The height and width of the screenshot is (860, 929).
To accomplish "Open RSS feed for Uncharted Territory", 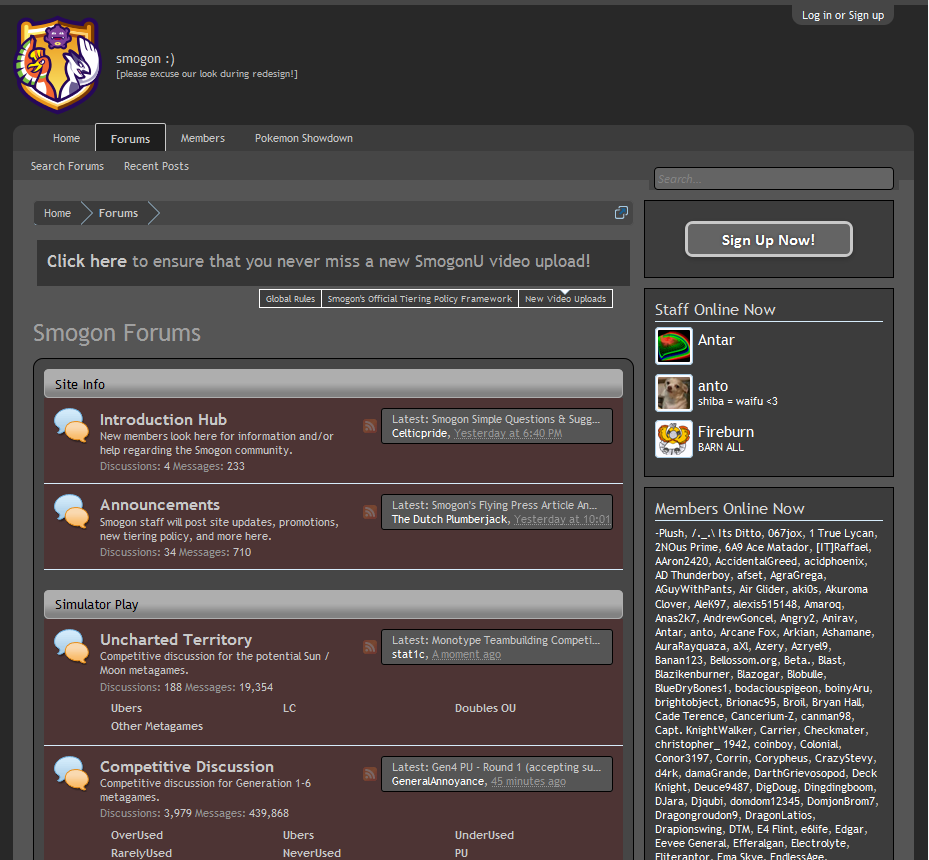I will click(370, 647).
